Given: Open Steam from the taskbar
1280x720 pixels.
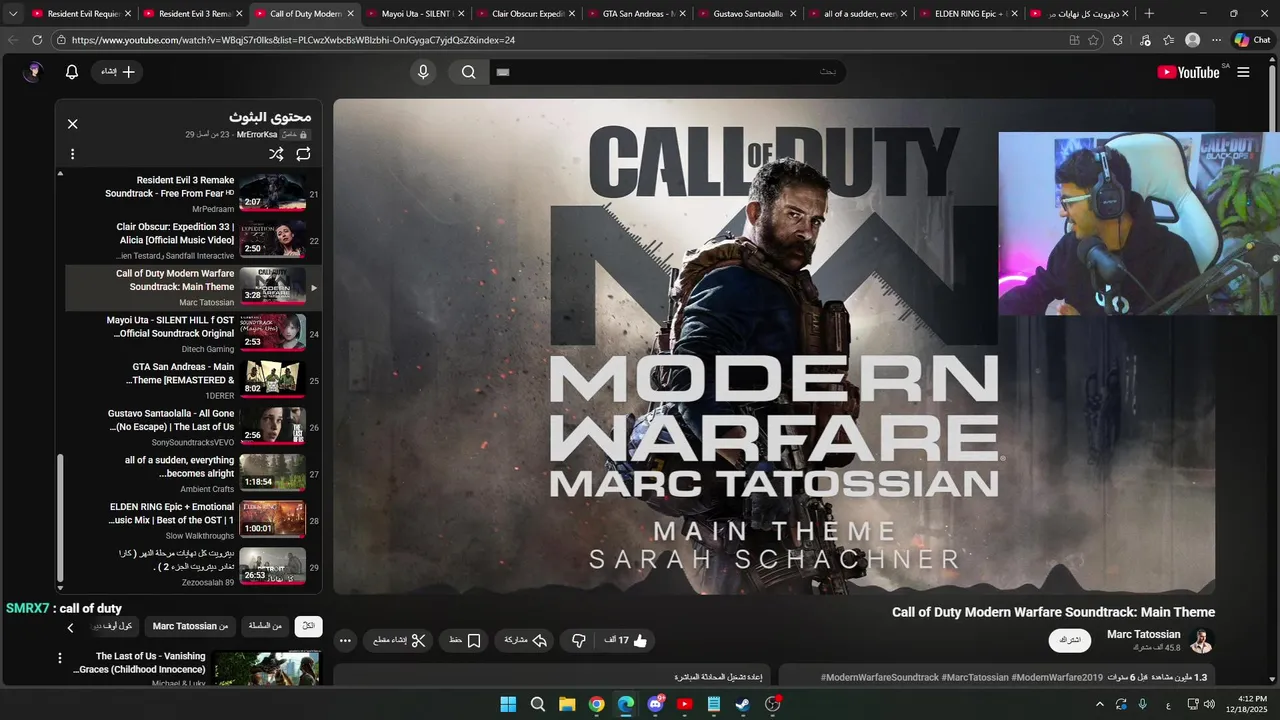Looking at the screenshot, I should click(x=743, y=704).
